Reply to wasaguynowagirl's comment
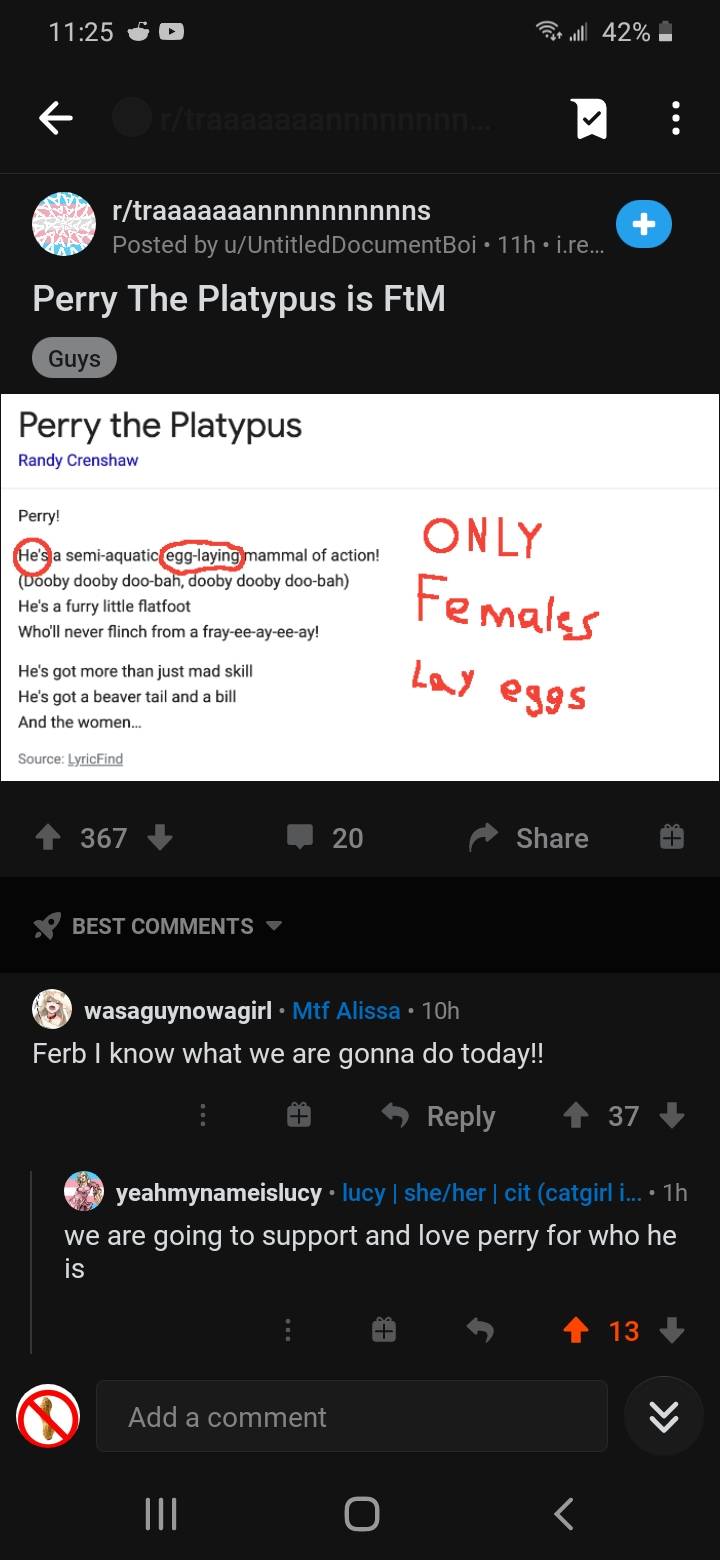The image size is (720, 1560). click(440, 1116)
